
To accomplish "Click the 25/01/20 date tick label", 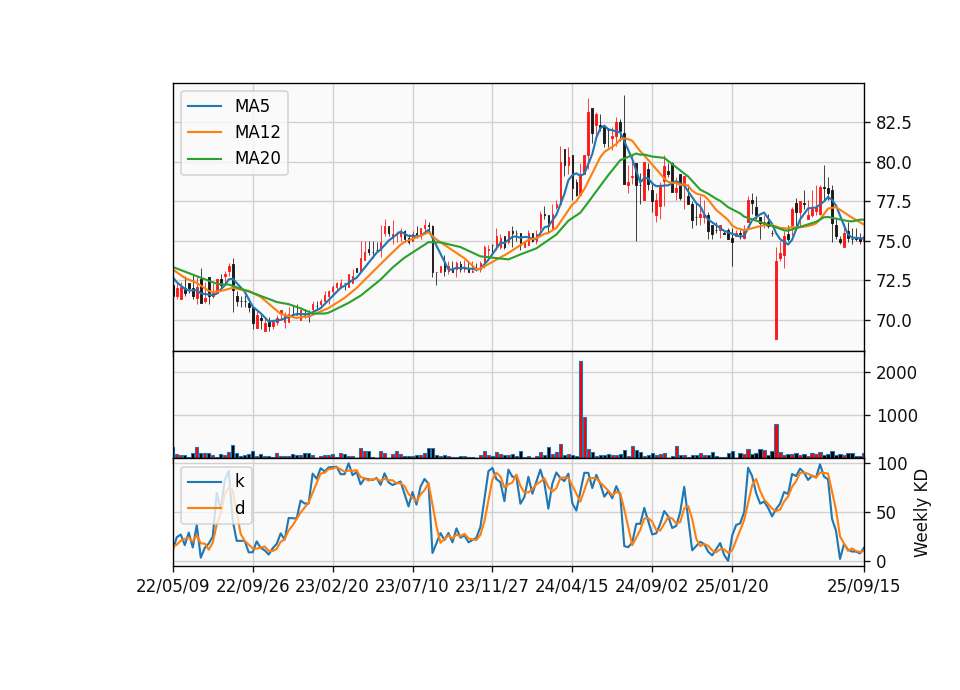I will [x=732, y=587].
